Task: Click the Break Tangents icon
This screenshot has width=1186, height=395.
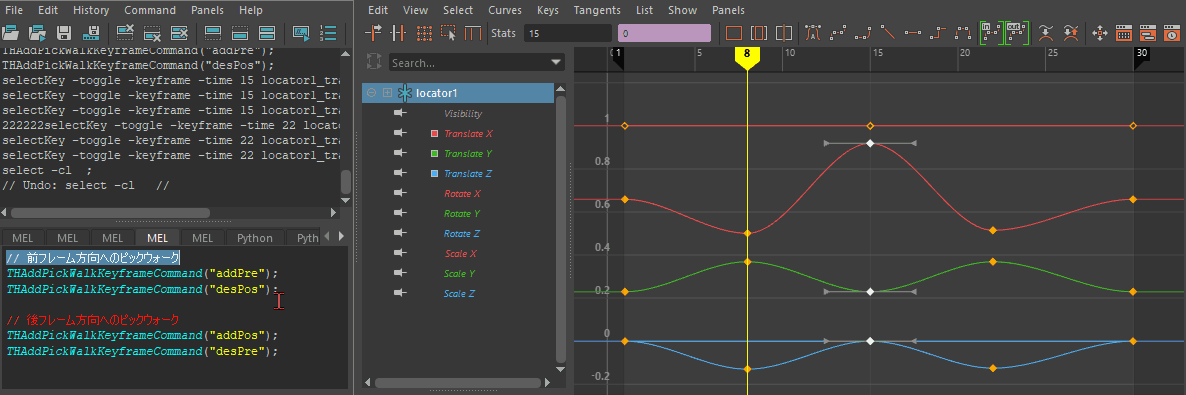Action: click(1046, 33)
